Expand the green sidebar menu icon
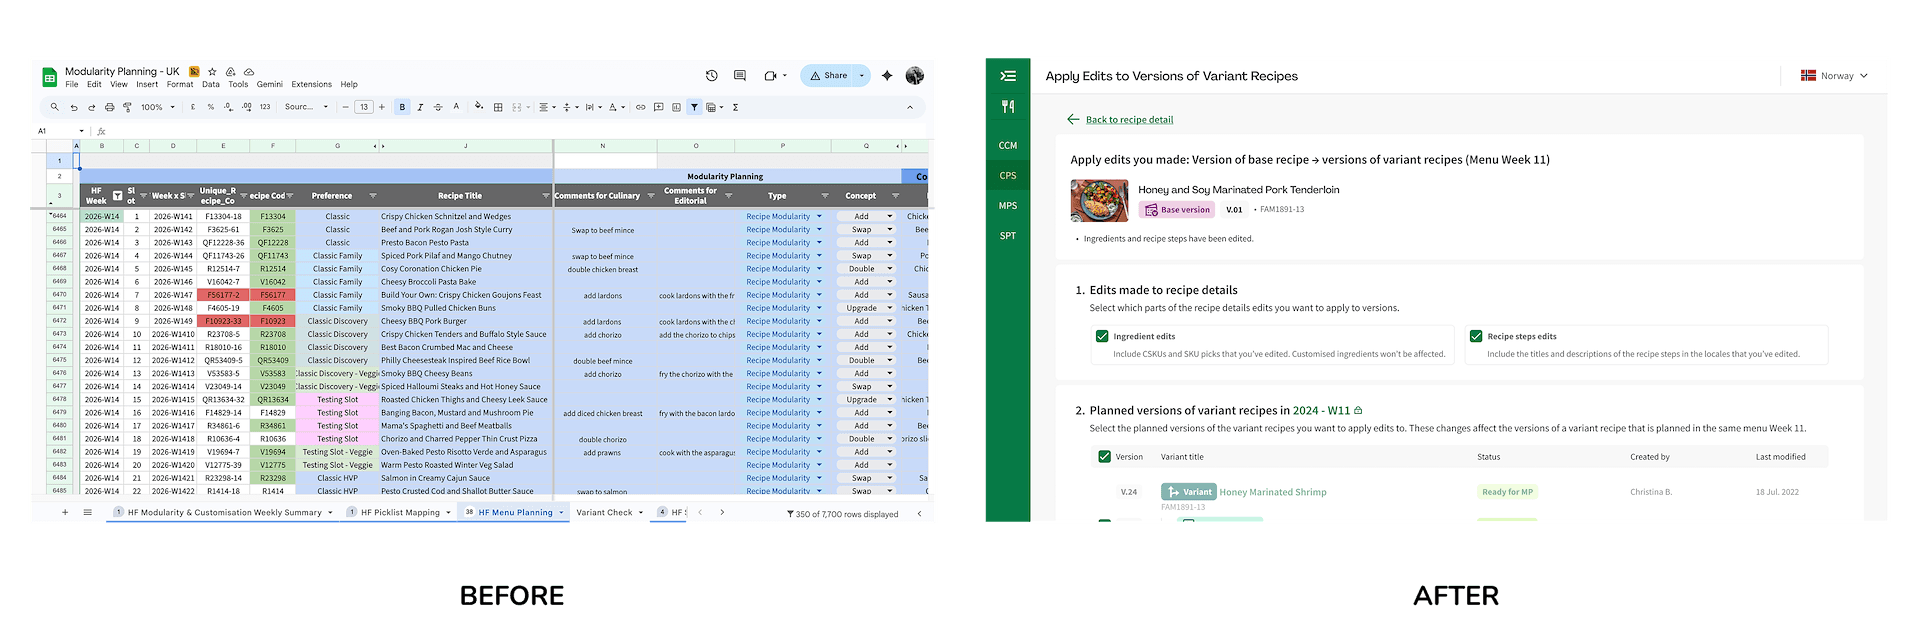 [x=1008, y=76]
